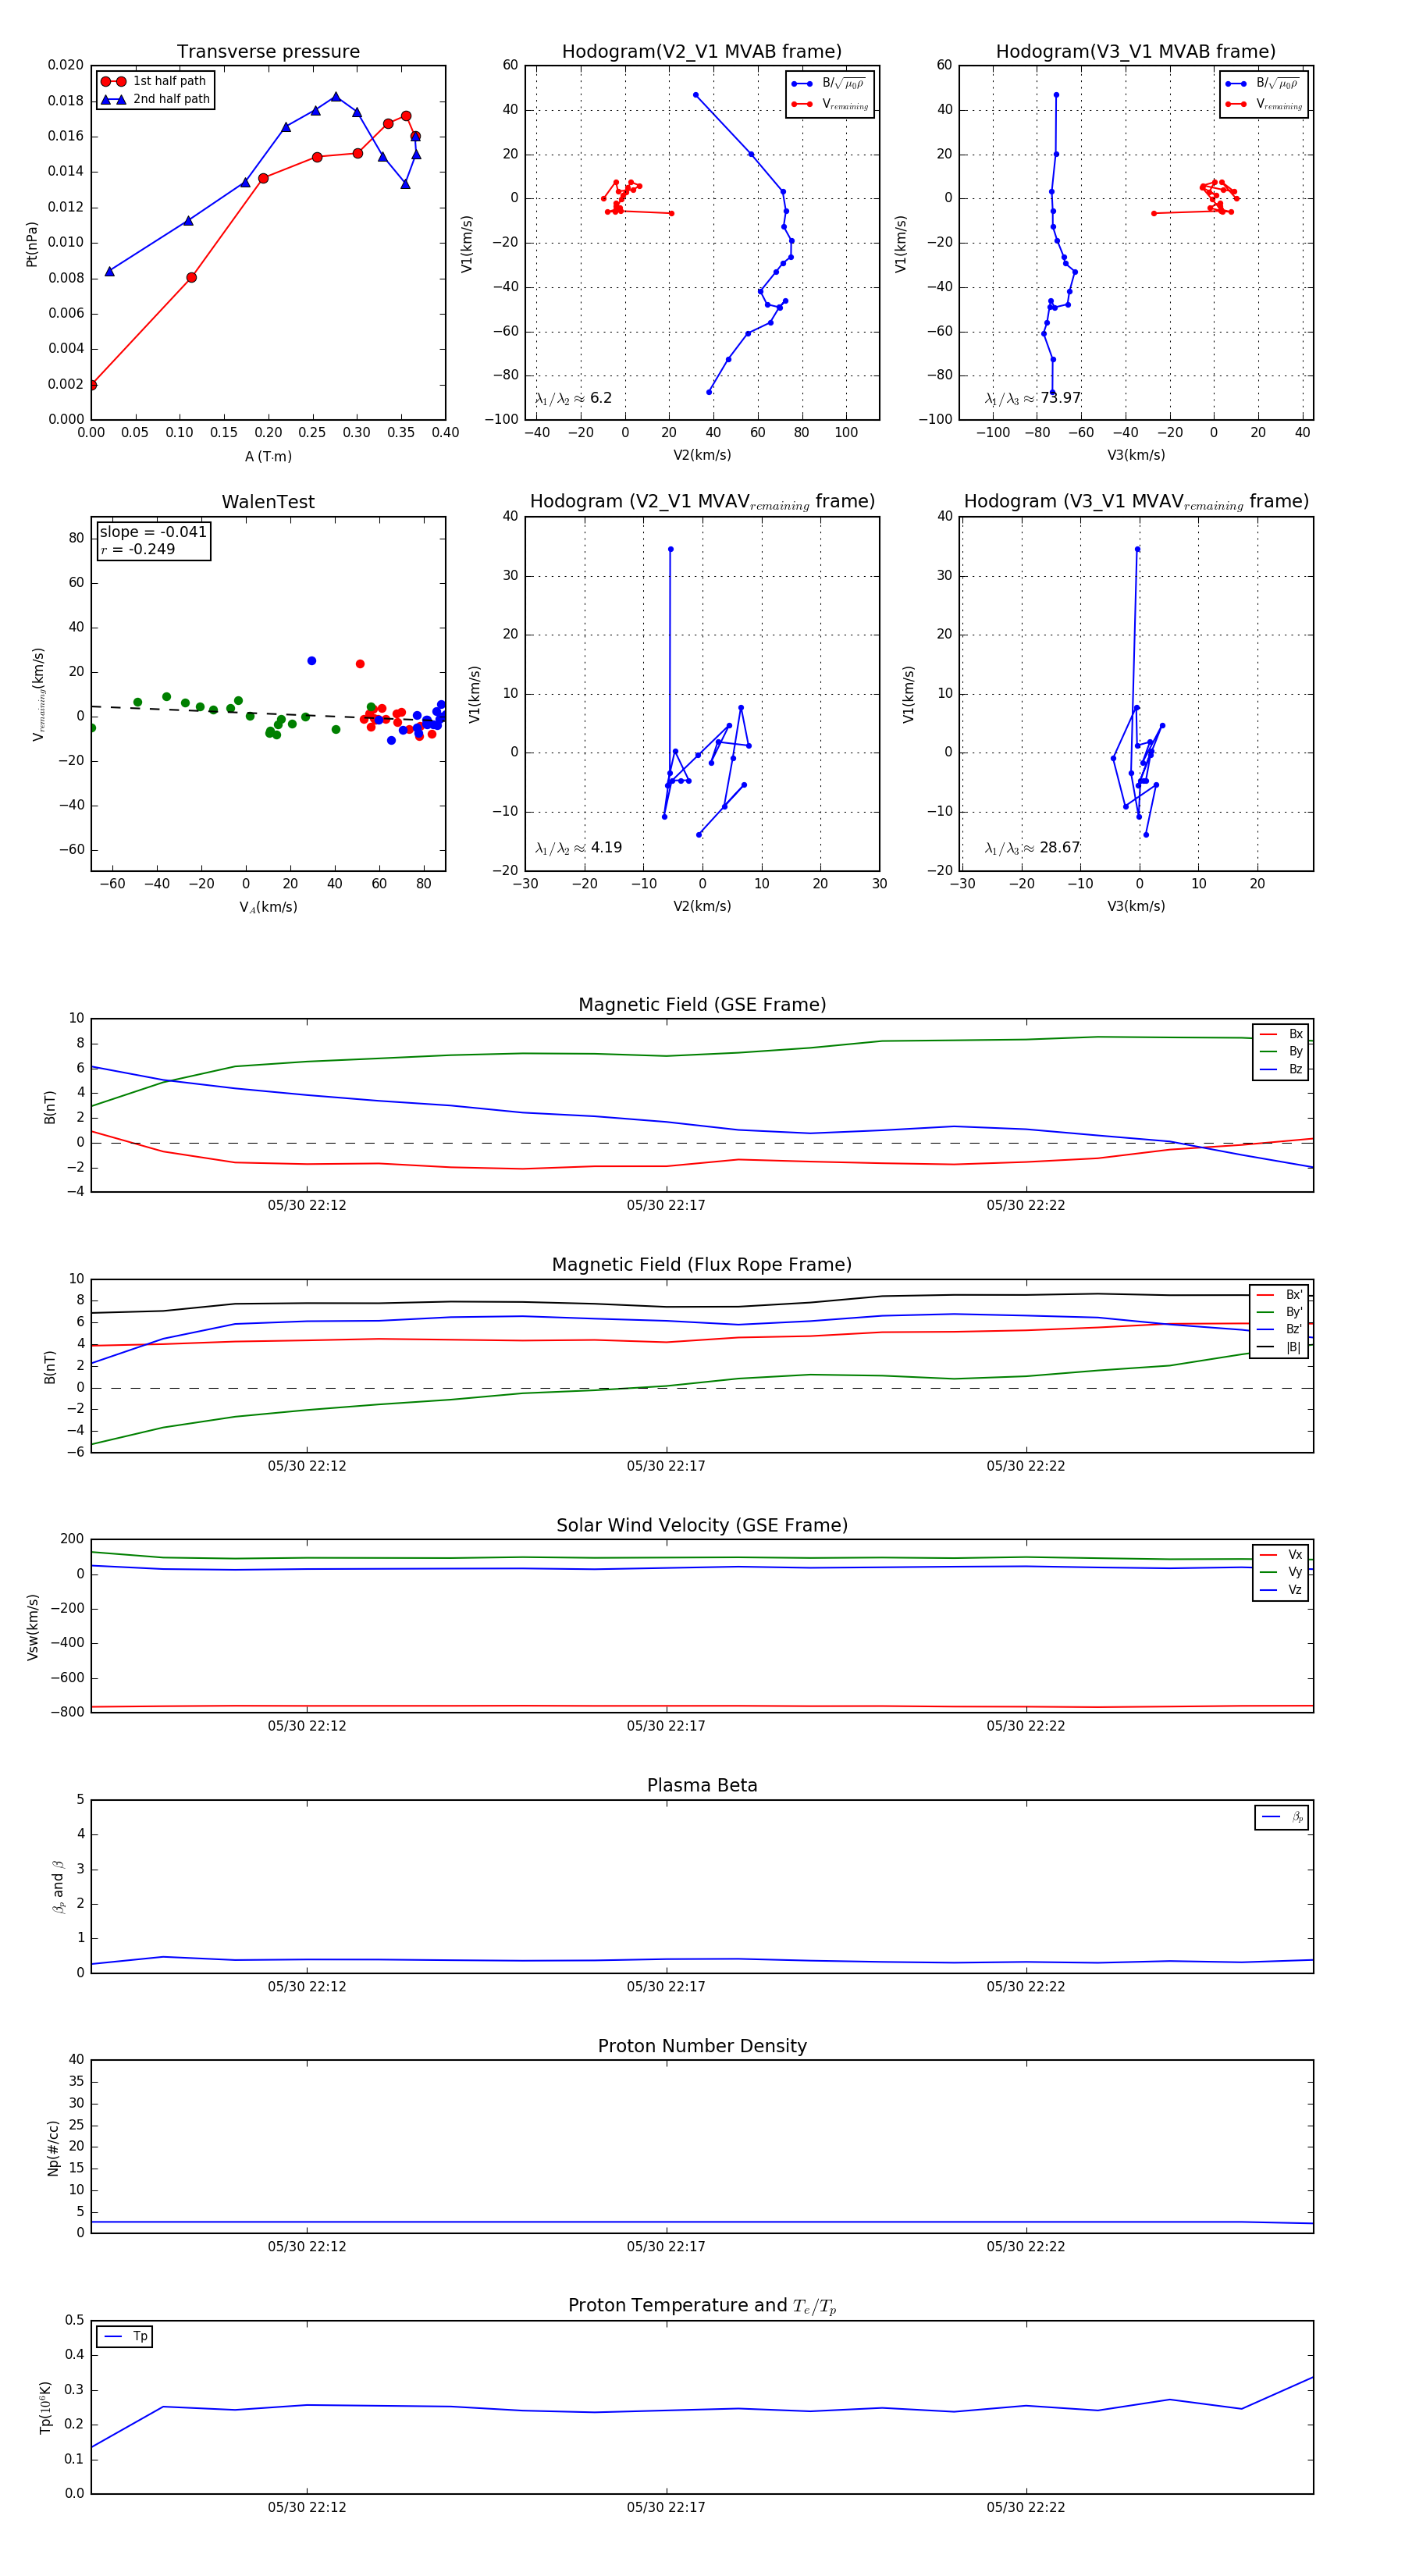The height and width of the screenshot is (2576, 1405).
Task: Click the By legend entry in GSE field plot
Action: [1281, 1051]
